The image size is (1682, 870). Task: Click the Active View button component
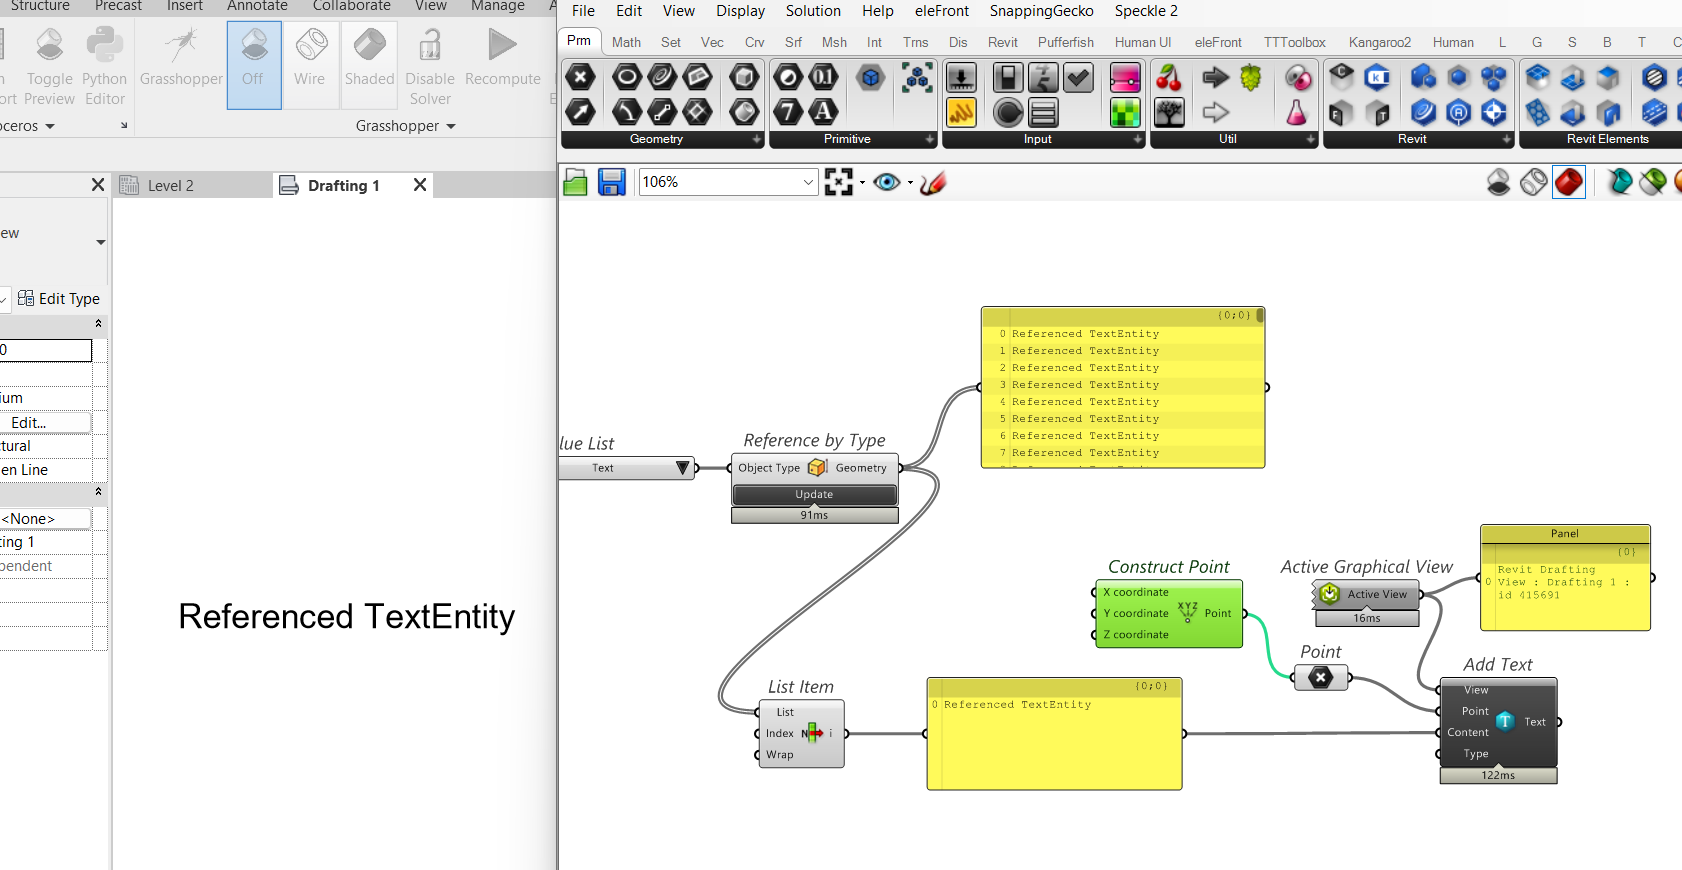[1367, 594]
